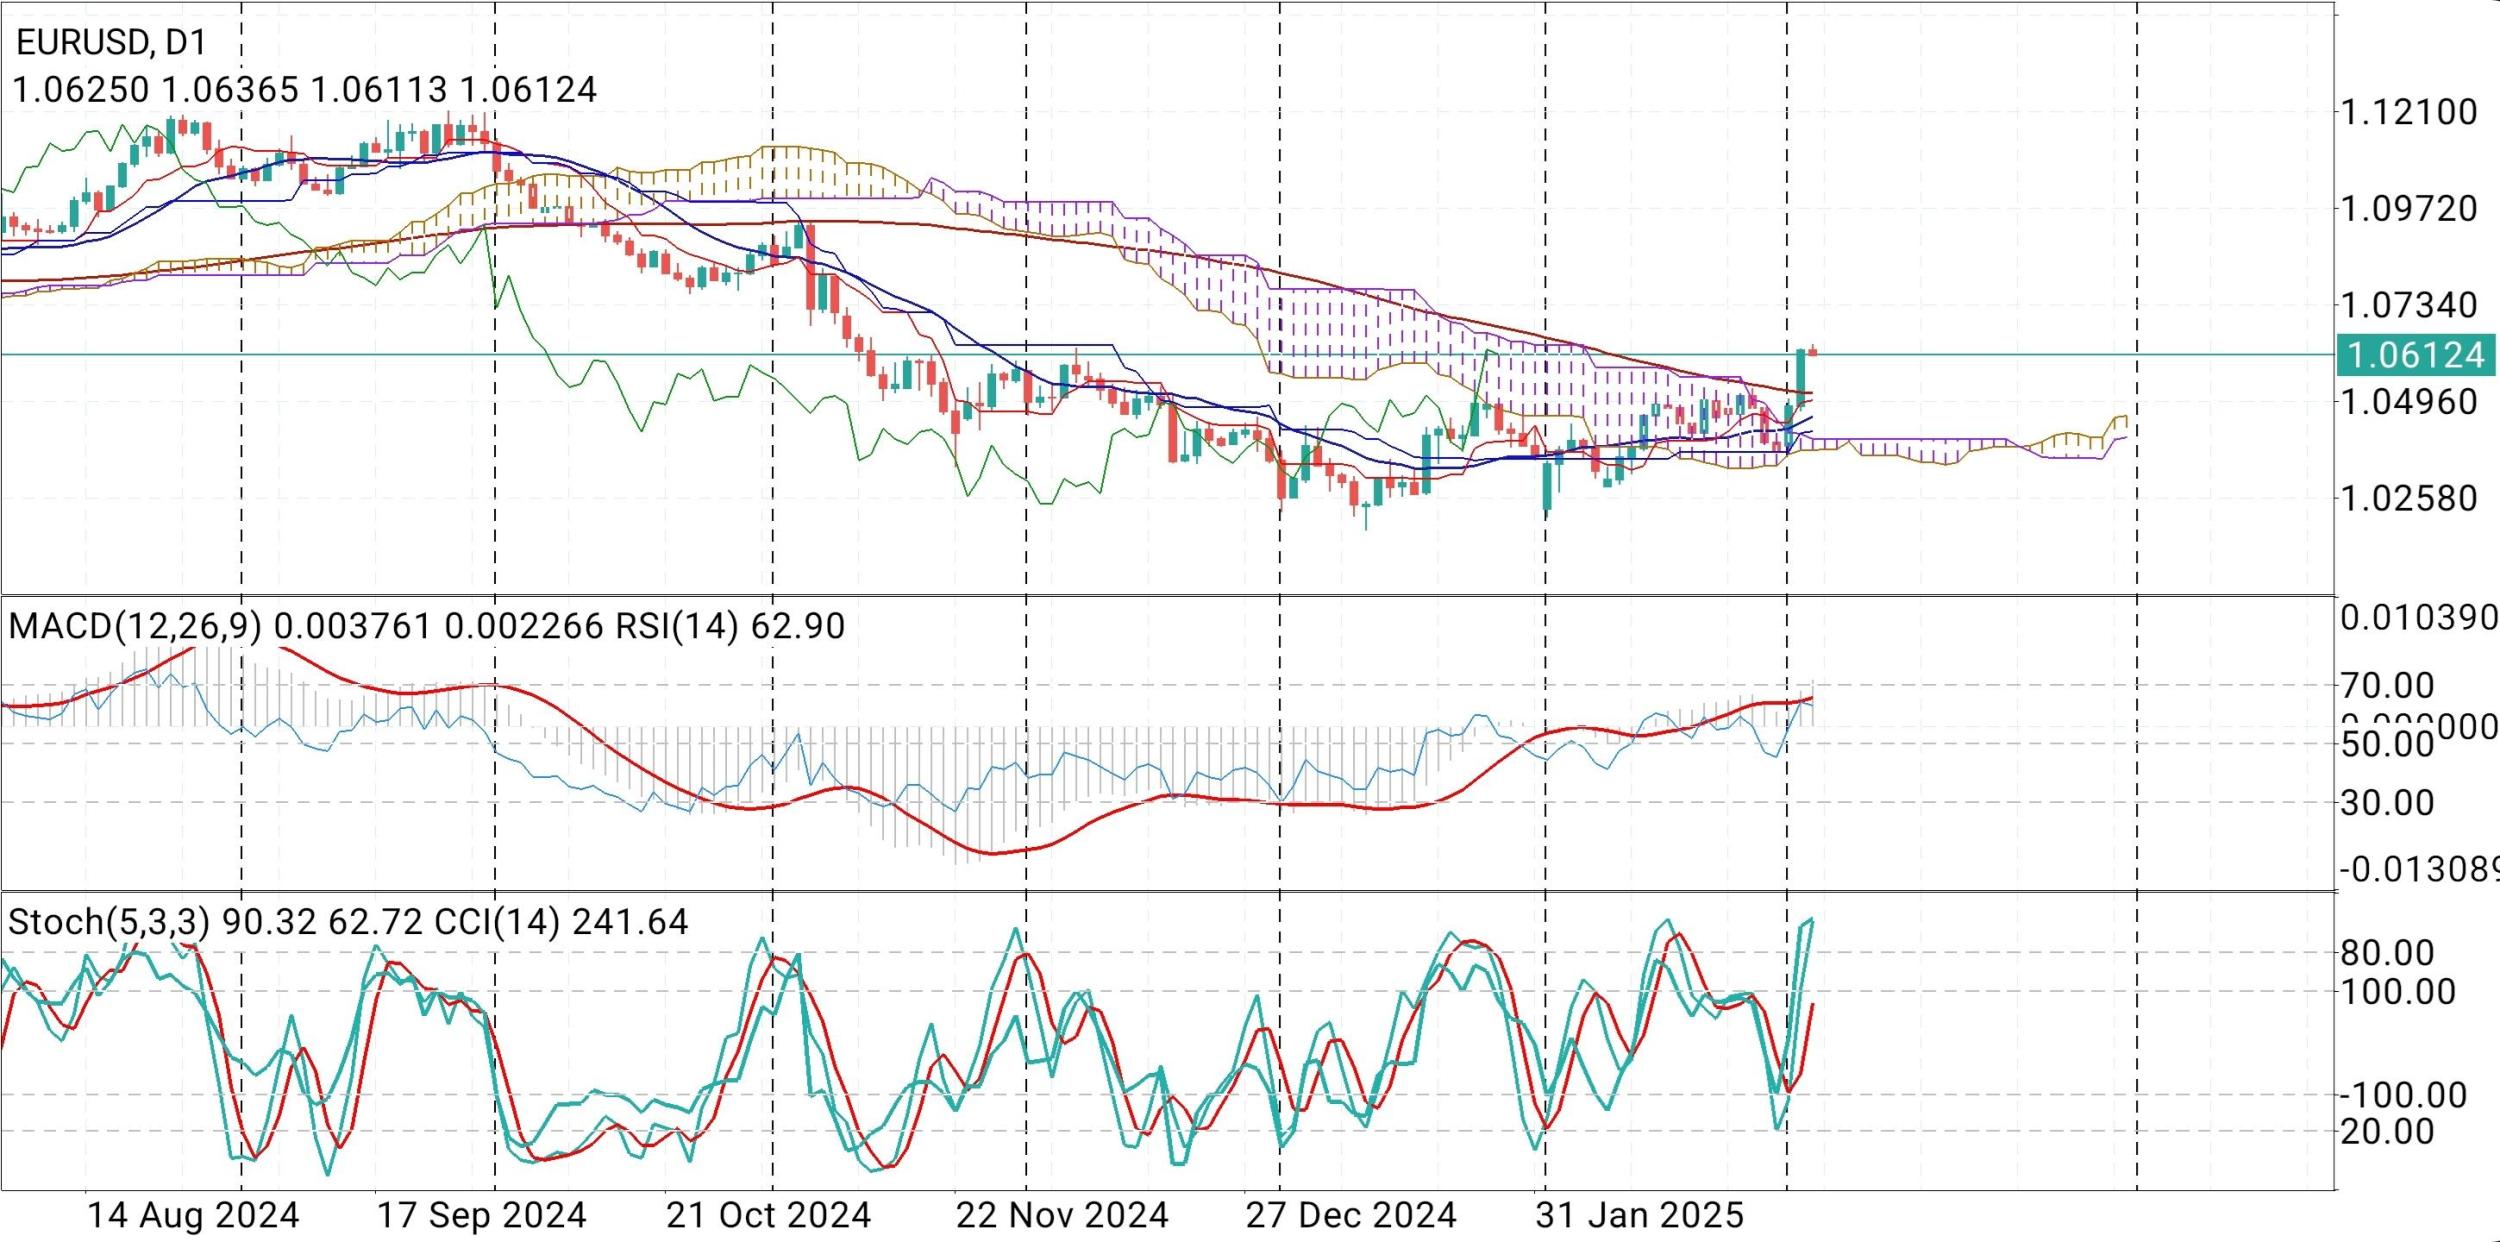This screenshot has width=2500, height=1242.
Task: Click the 14 Aug 2024 date label
Action: tap(193, 1216)
